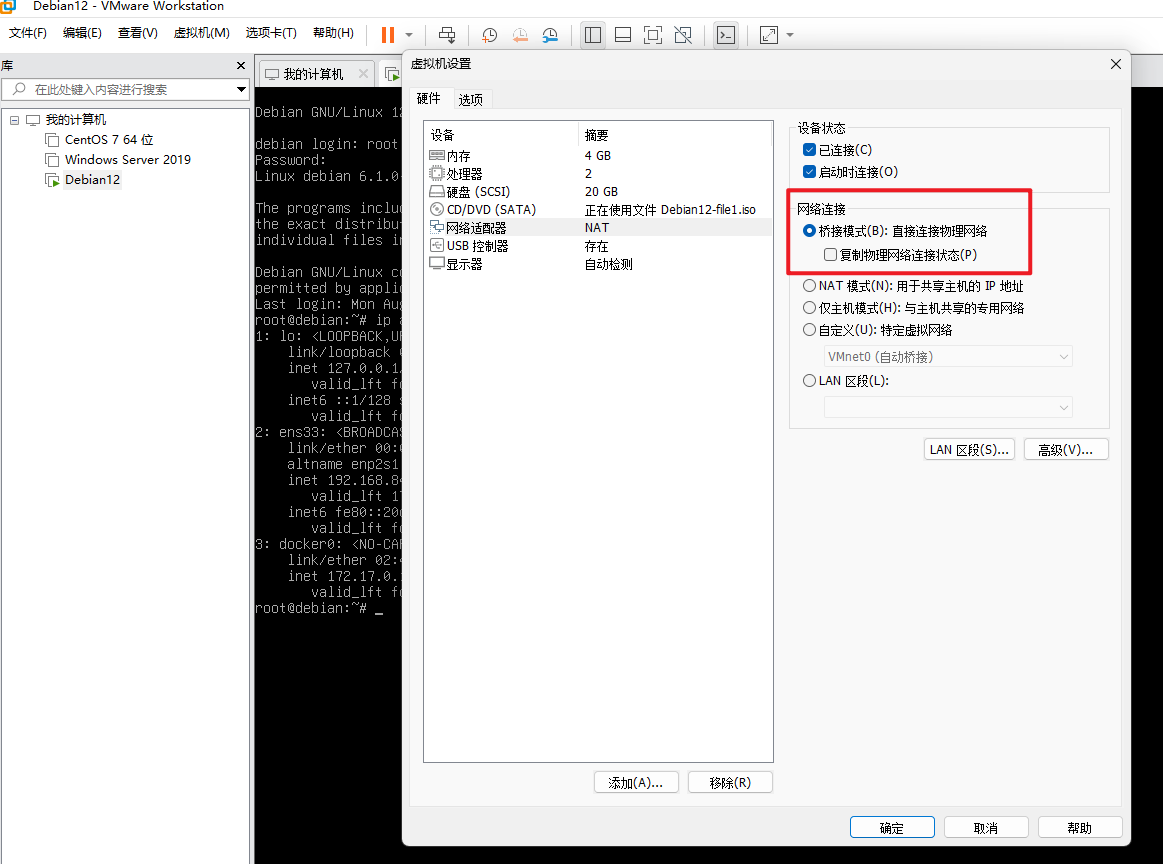The width and height of the screenshot is (1163, 864).
Task: Open the 选项卡(T) menu
Action: 271,33
